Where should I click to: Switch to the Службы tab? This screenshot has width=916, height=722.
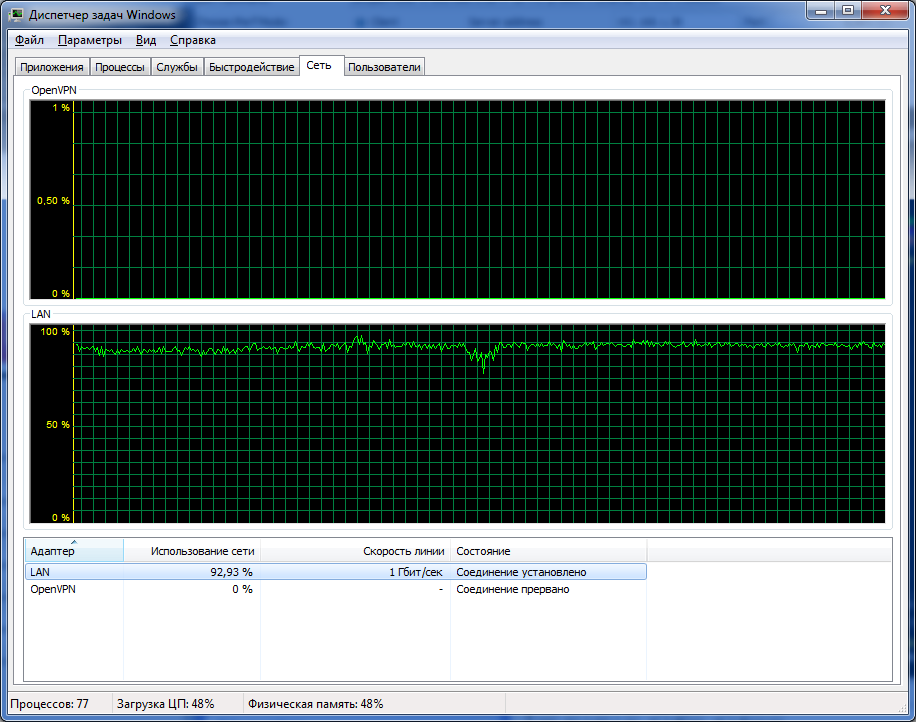[177, 67]
